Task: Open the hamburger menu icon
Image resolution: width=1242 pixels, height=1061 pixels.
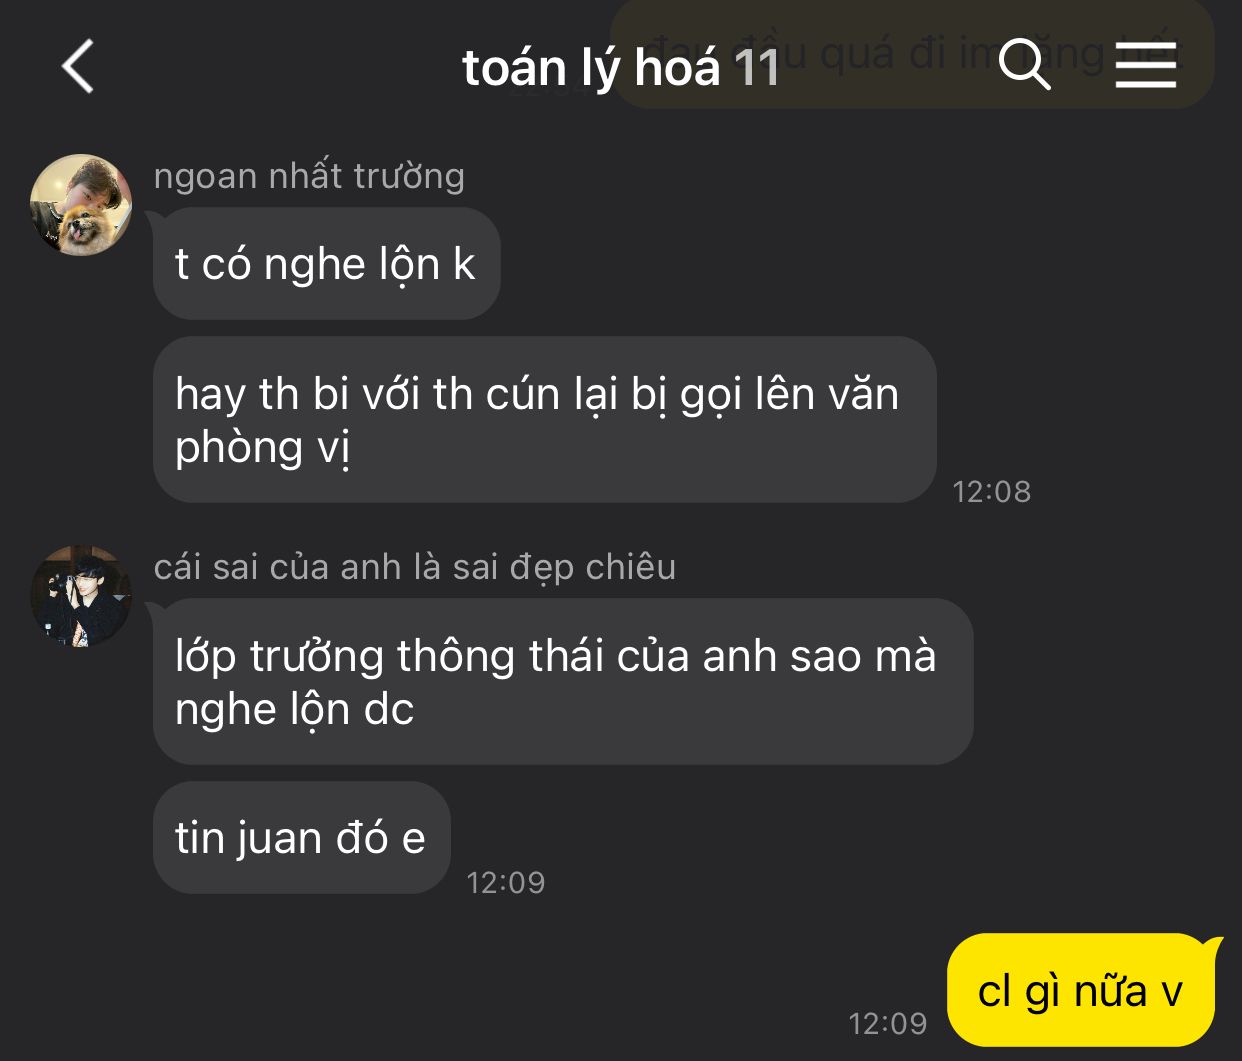Action: 1146,65
